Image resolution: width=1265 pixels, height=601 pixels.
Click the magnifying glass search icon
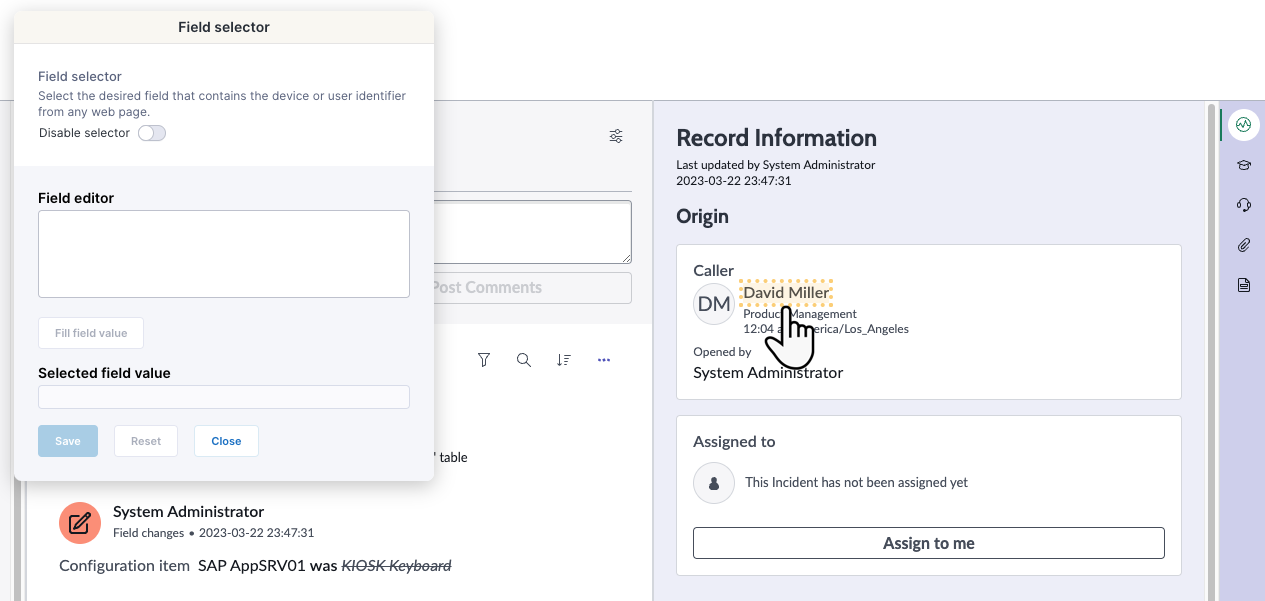(x=524, y=360)
